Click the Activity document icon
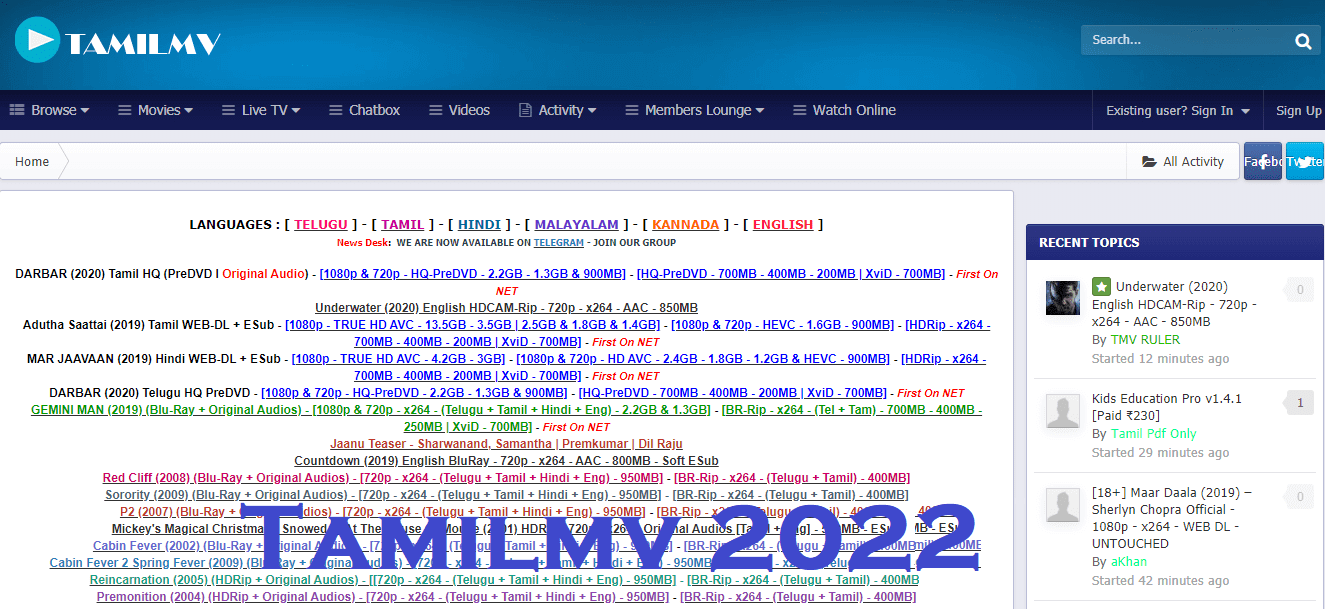 [525, 110]
